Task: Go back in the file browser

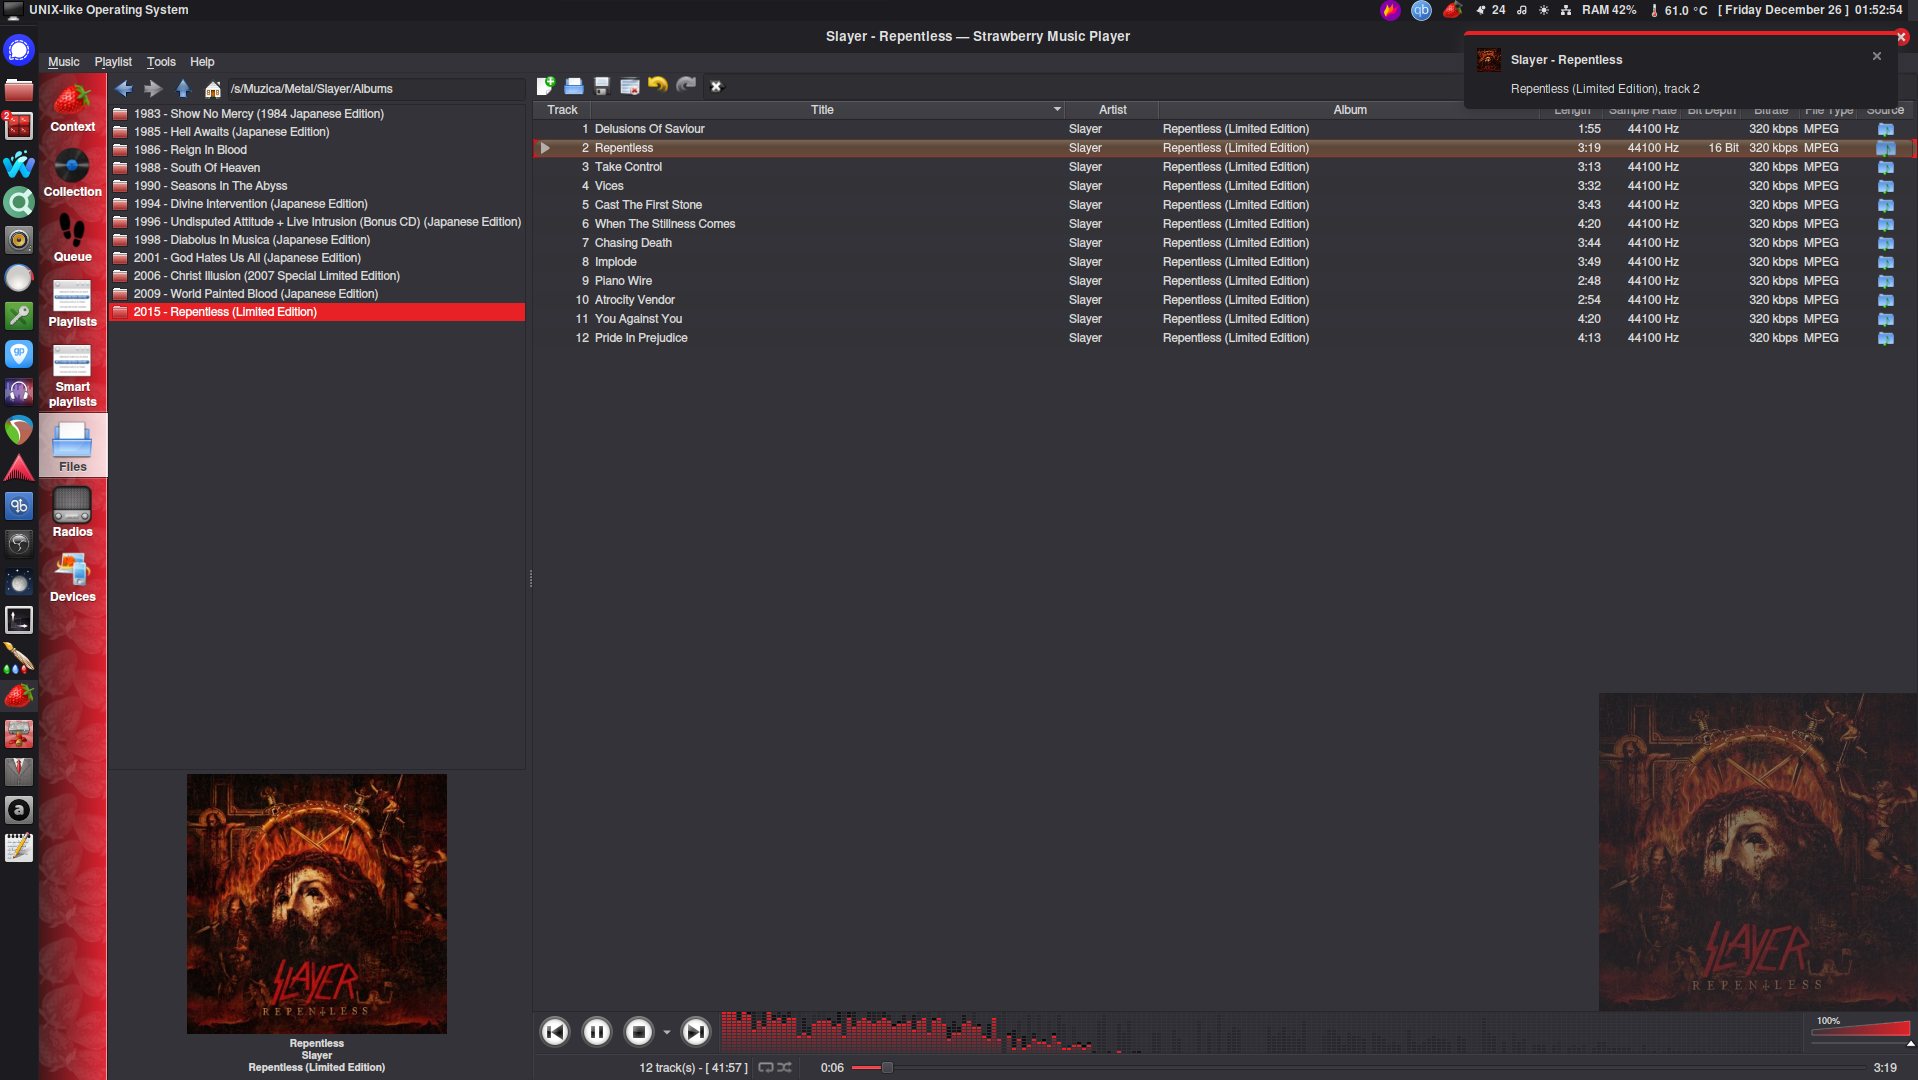Action: tap(124, 89)
